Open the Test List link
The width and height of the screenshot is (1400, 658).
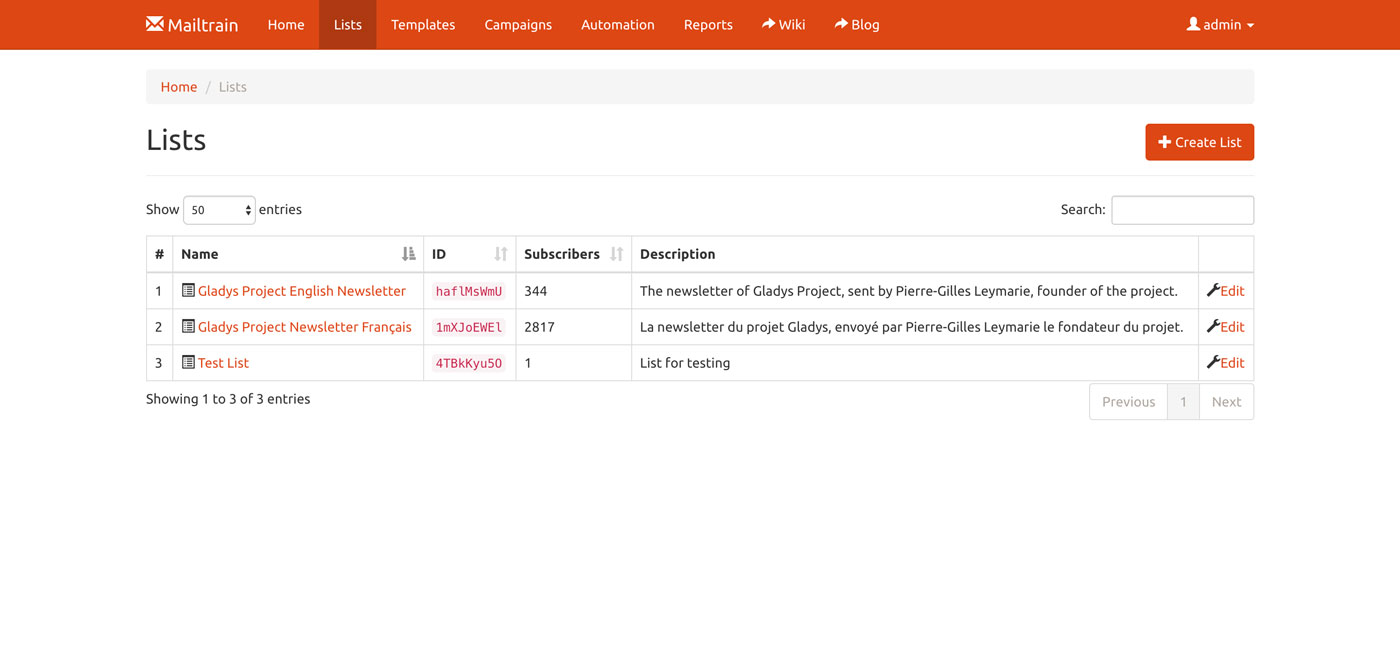click(x=223, y=363)
